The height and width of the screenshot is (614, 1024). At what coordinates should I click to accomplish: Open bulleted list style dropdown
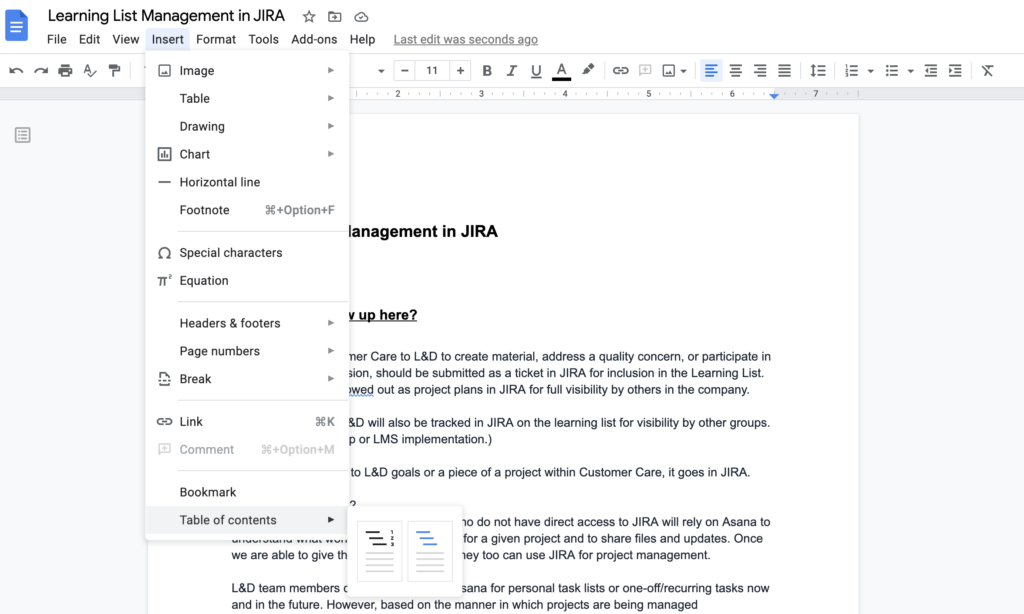click(x=910, y=71)
